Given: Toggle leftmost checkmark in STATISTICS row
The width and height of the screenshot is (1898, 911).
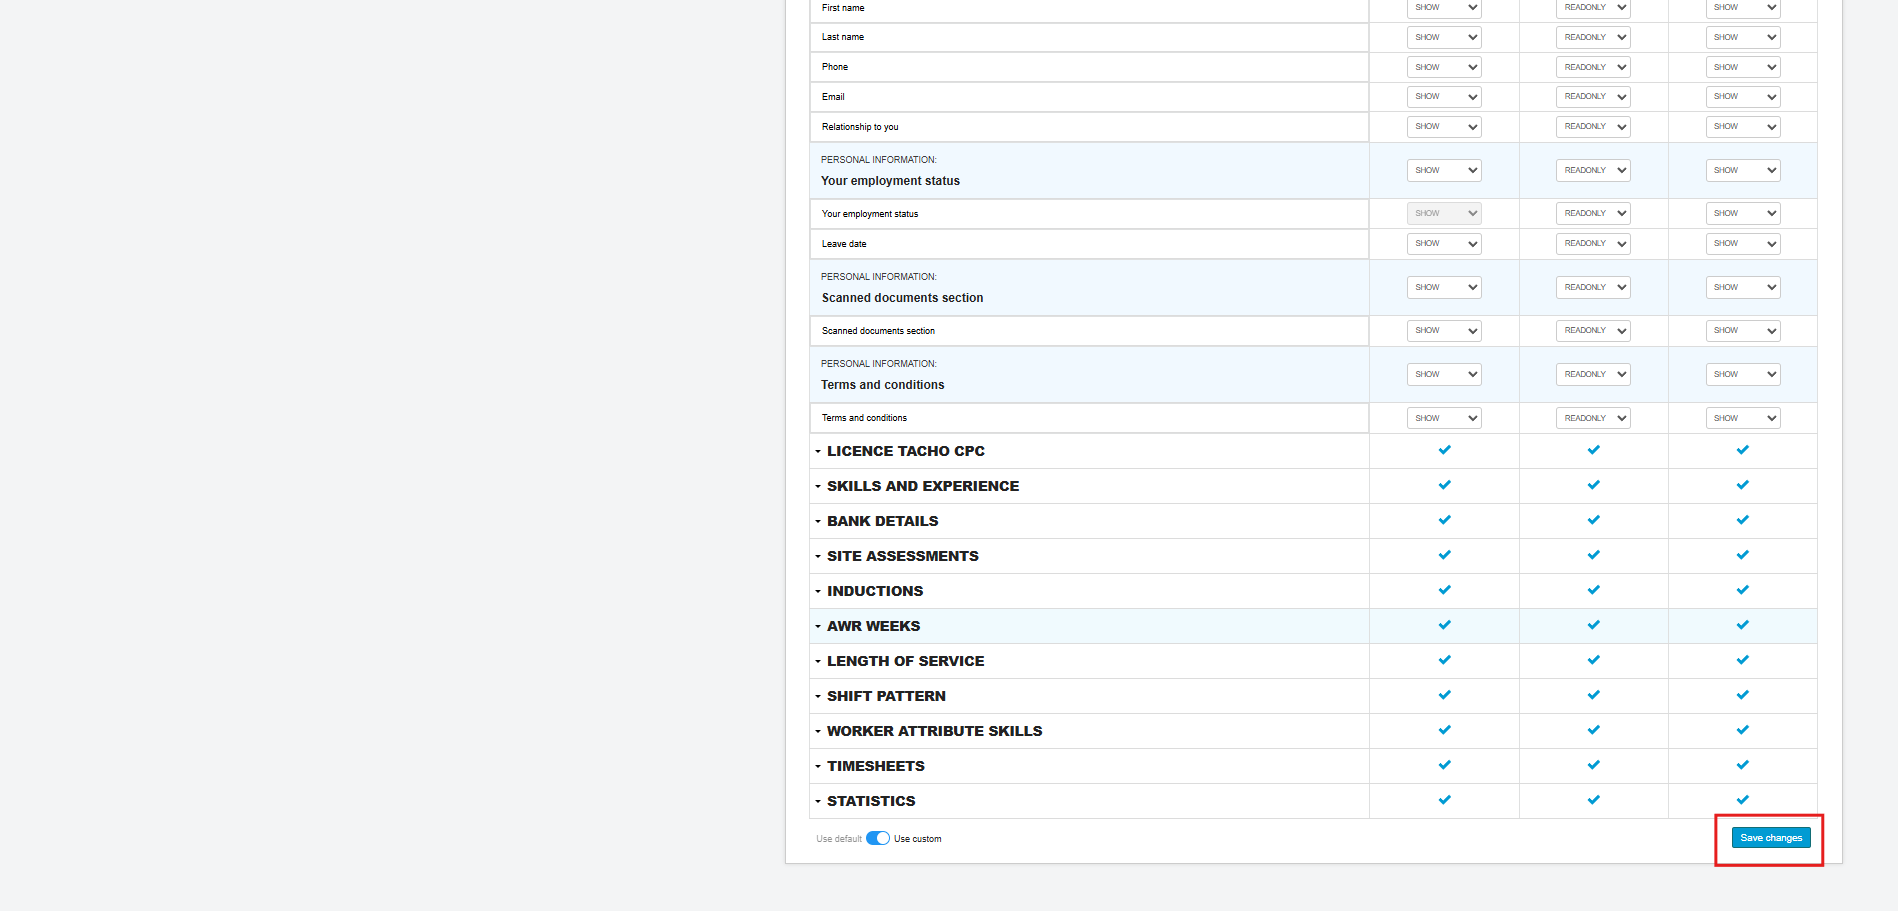Looking at the screenshot, I should [1444, 800].
